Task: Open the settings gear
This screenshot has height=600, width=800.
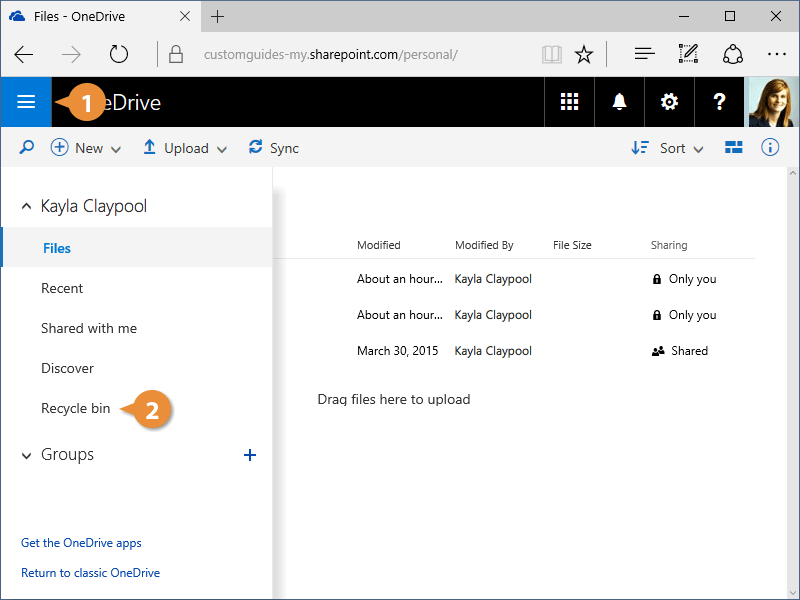Action: [669, 102]
